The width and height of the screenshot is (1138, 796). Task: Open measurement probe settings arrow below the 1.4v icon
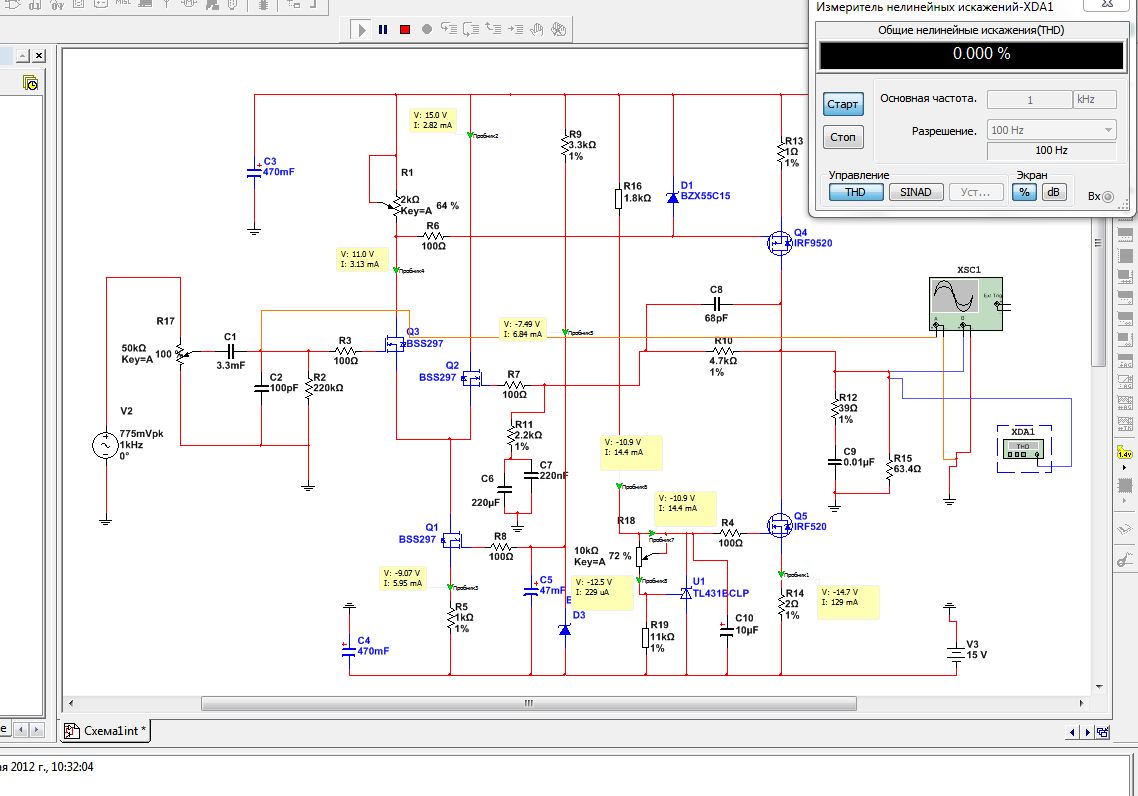1124,468
